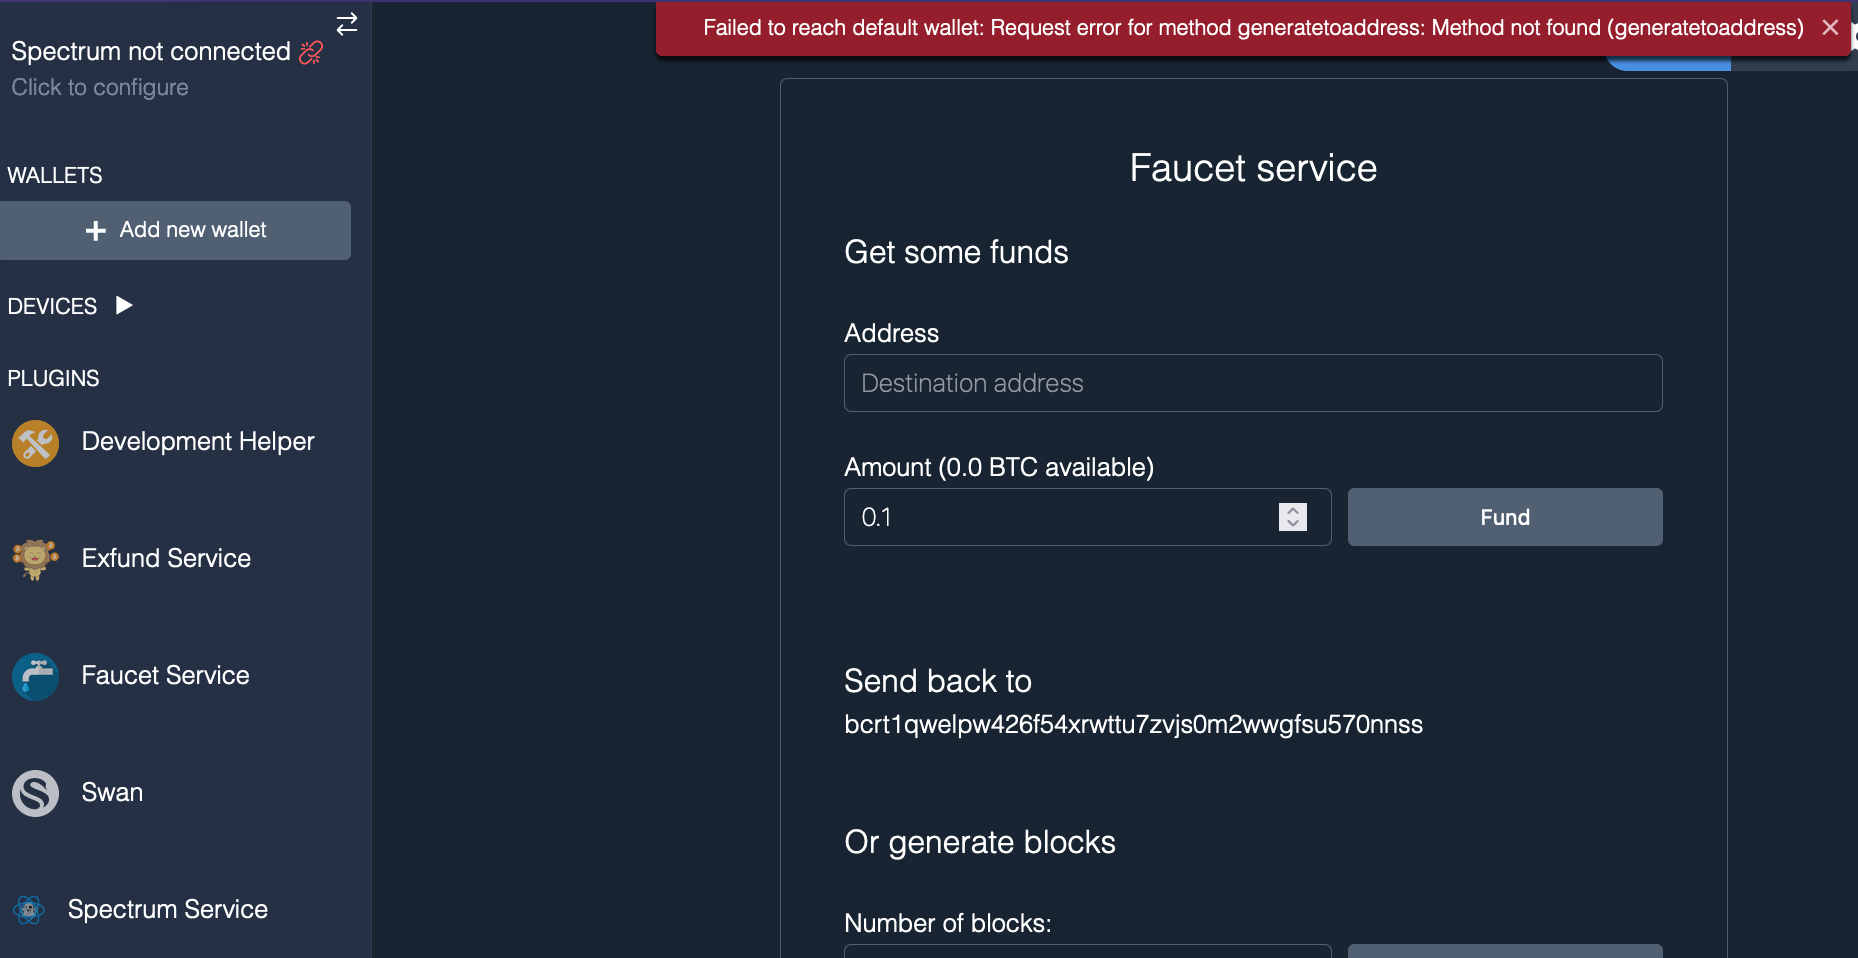Click the plus icon on Add new wallet
The width and height of the screenshot is (1858, 958).
pyautogui.click(x=94, y=230)
